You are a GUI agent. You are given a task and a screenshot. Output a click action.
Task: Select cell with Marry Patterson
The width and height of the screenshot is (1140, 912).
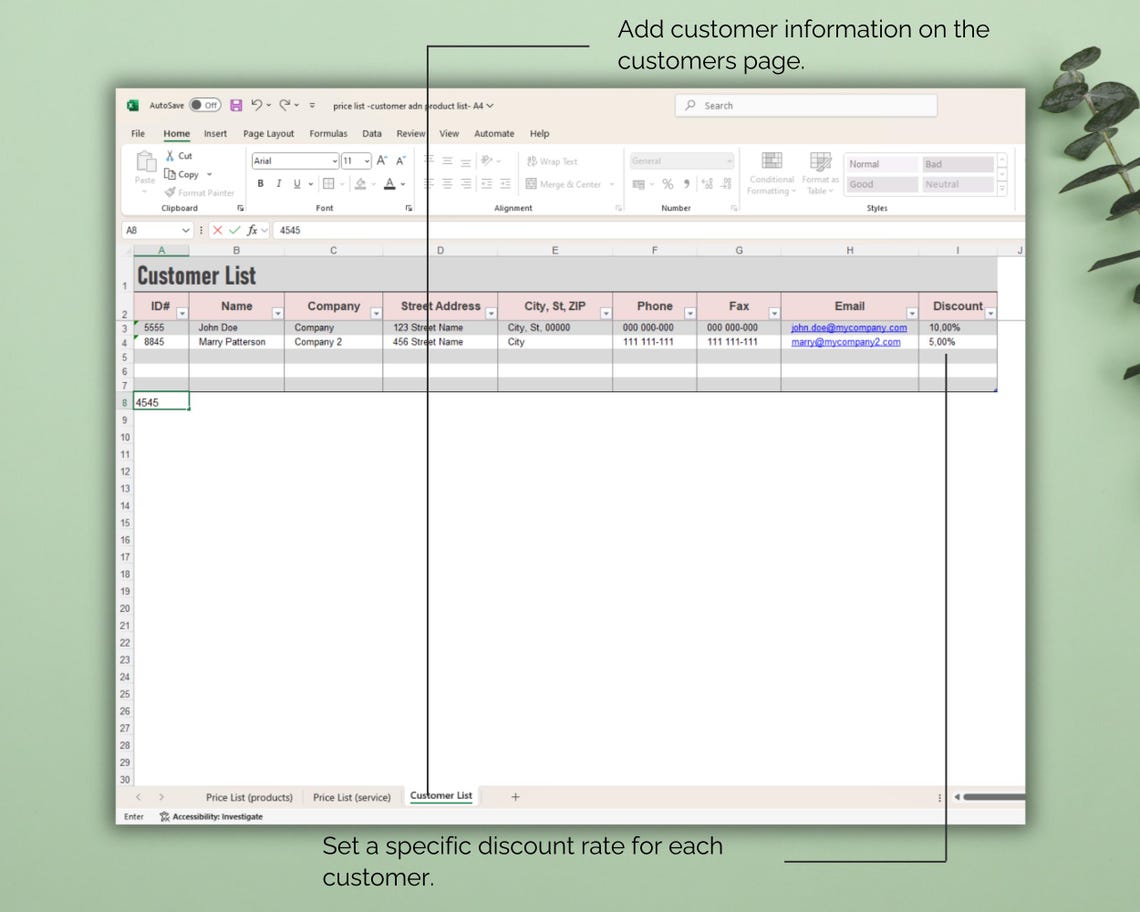[x=236, y=342]
